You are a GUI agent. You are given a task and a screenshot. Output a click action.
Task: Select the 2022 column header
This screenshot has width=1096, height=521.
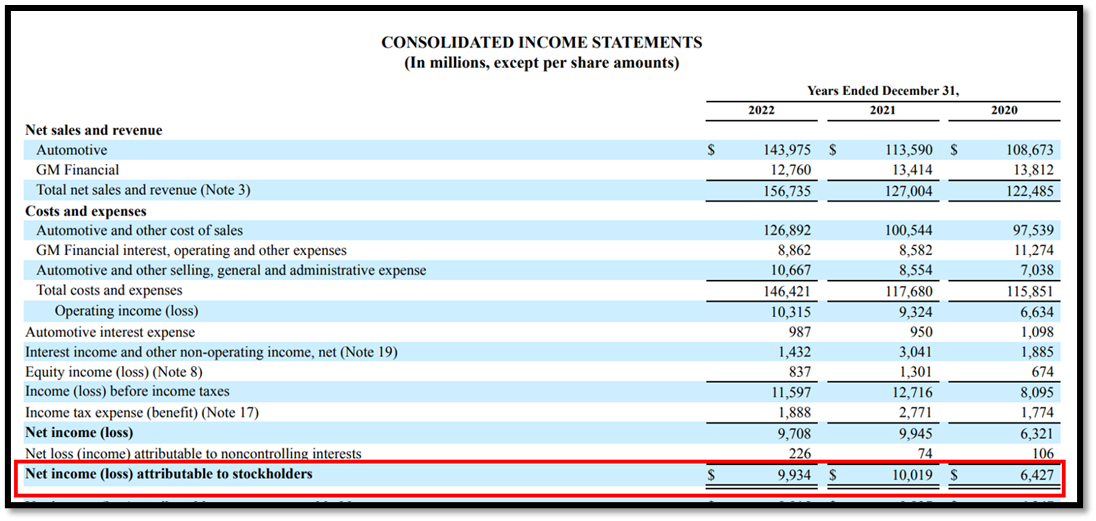point(761,110)
